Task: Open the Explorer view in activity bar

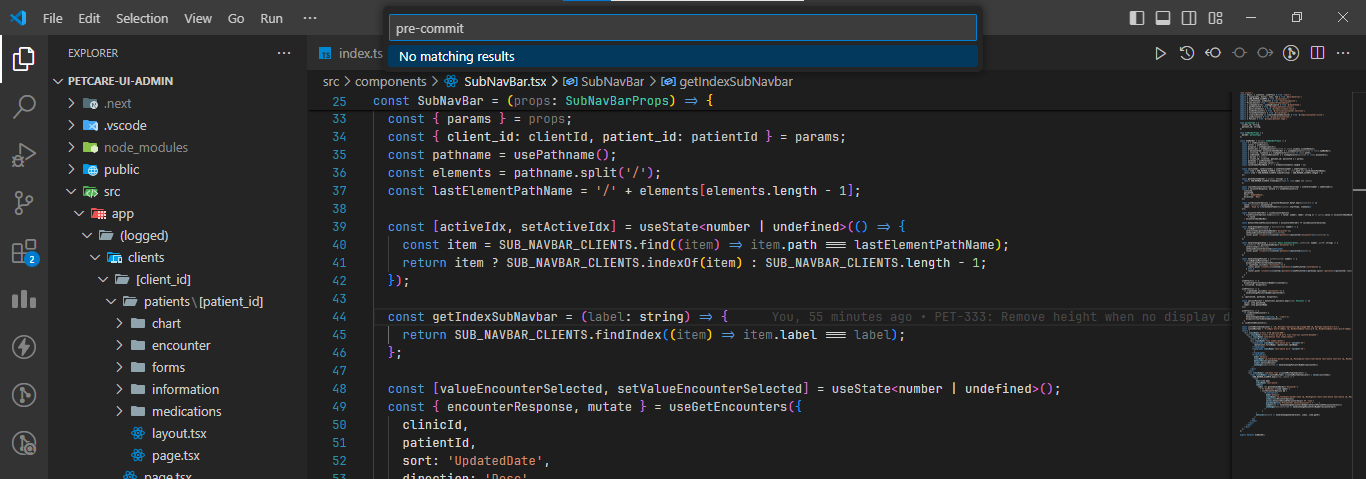Action: 24,60
